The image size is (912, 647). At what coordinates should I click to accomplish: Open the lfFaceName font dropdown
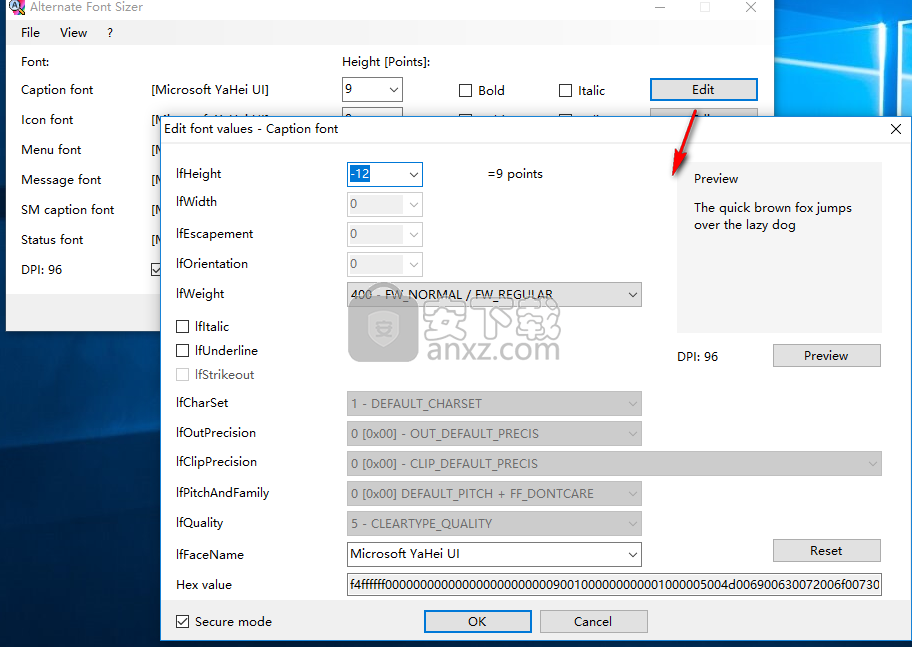[x=633, y=554]
